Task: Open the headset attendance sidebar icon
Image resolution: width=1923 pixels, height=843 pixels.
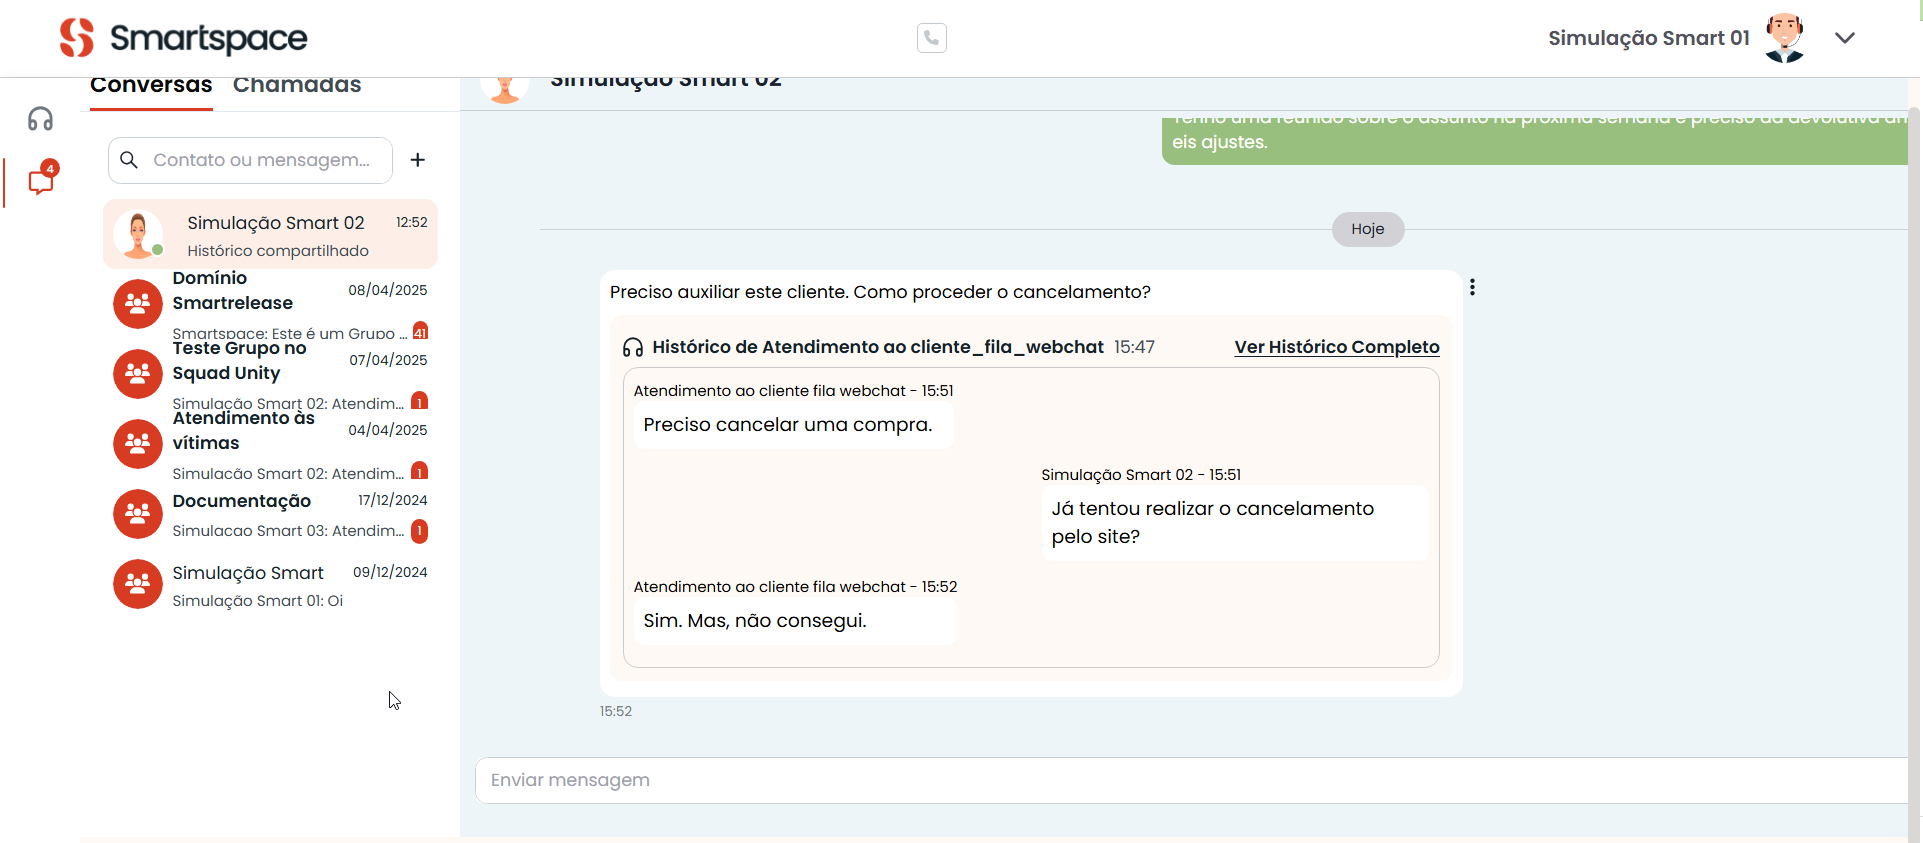Action: click(x=40, y=119)
